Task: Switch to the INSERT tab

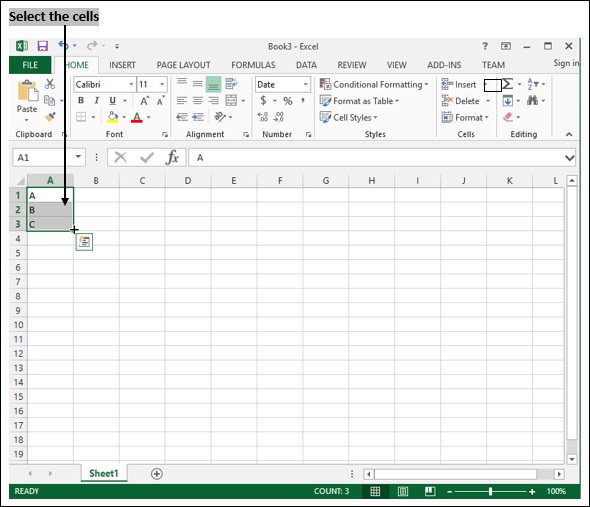Action: click(122, 65)
